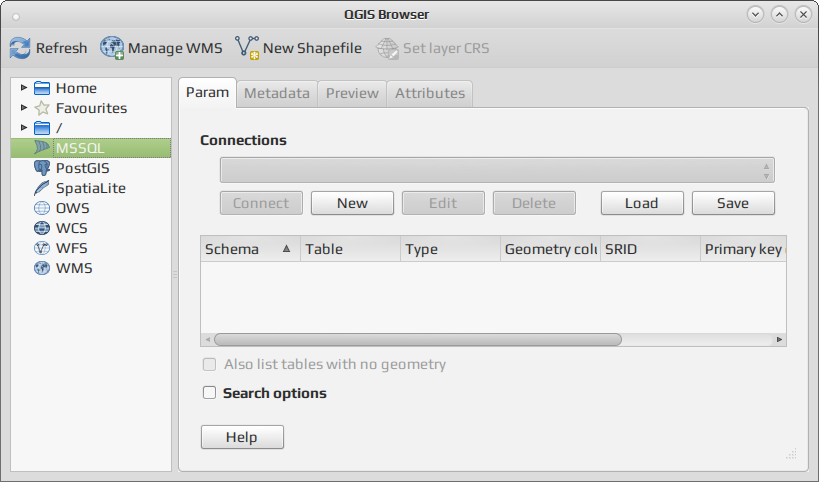Switch to the Preview tab

[352, 93]
